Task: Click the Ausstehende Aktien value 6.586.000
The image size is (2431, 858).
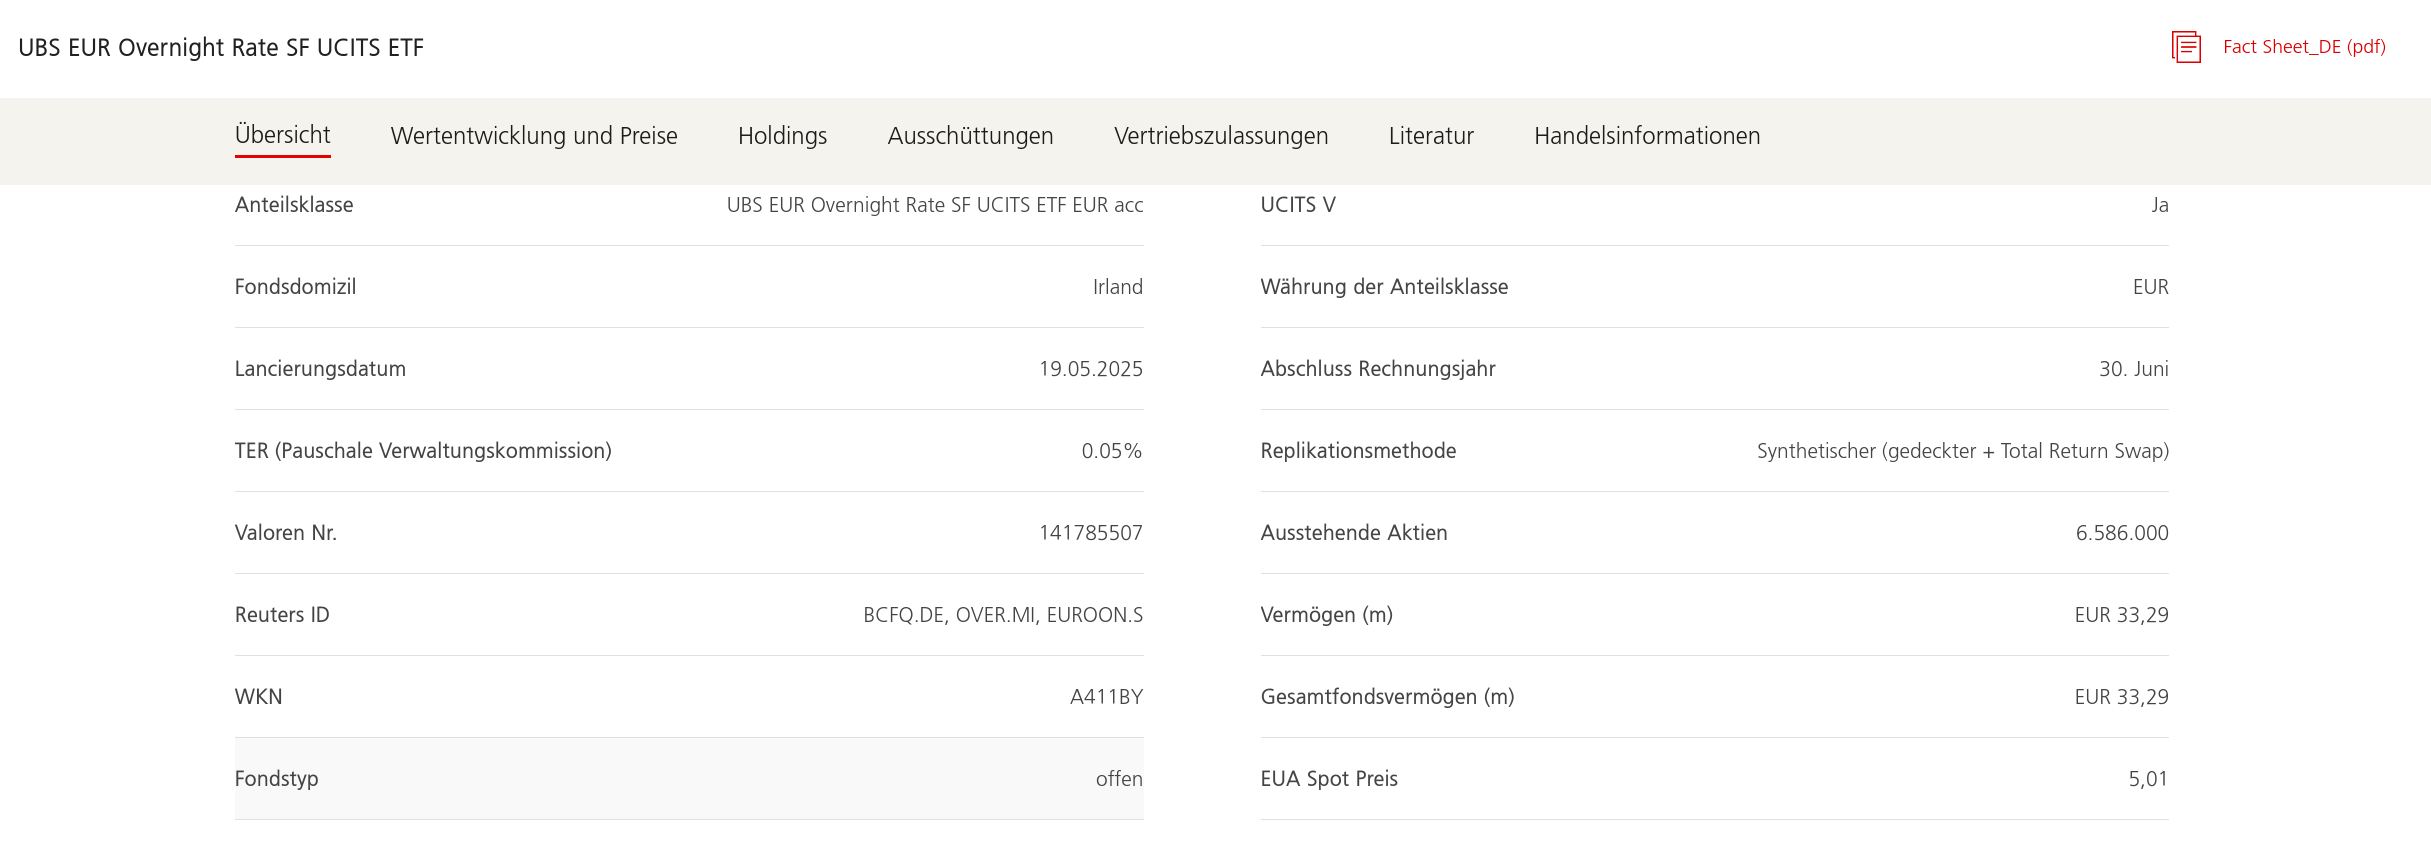Action: pyautogui.click(x=2121, y=533)
